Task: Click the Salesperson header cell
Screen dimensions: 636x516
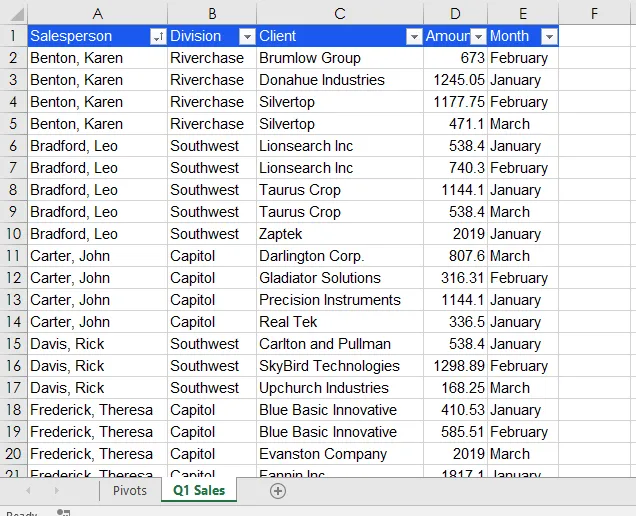Action: tap(97, 36)
